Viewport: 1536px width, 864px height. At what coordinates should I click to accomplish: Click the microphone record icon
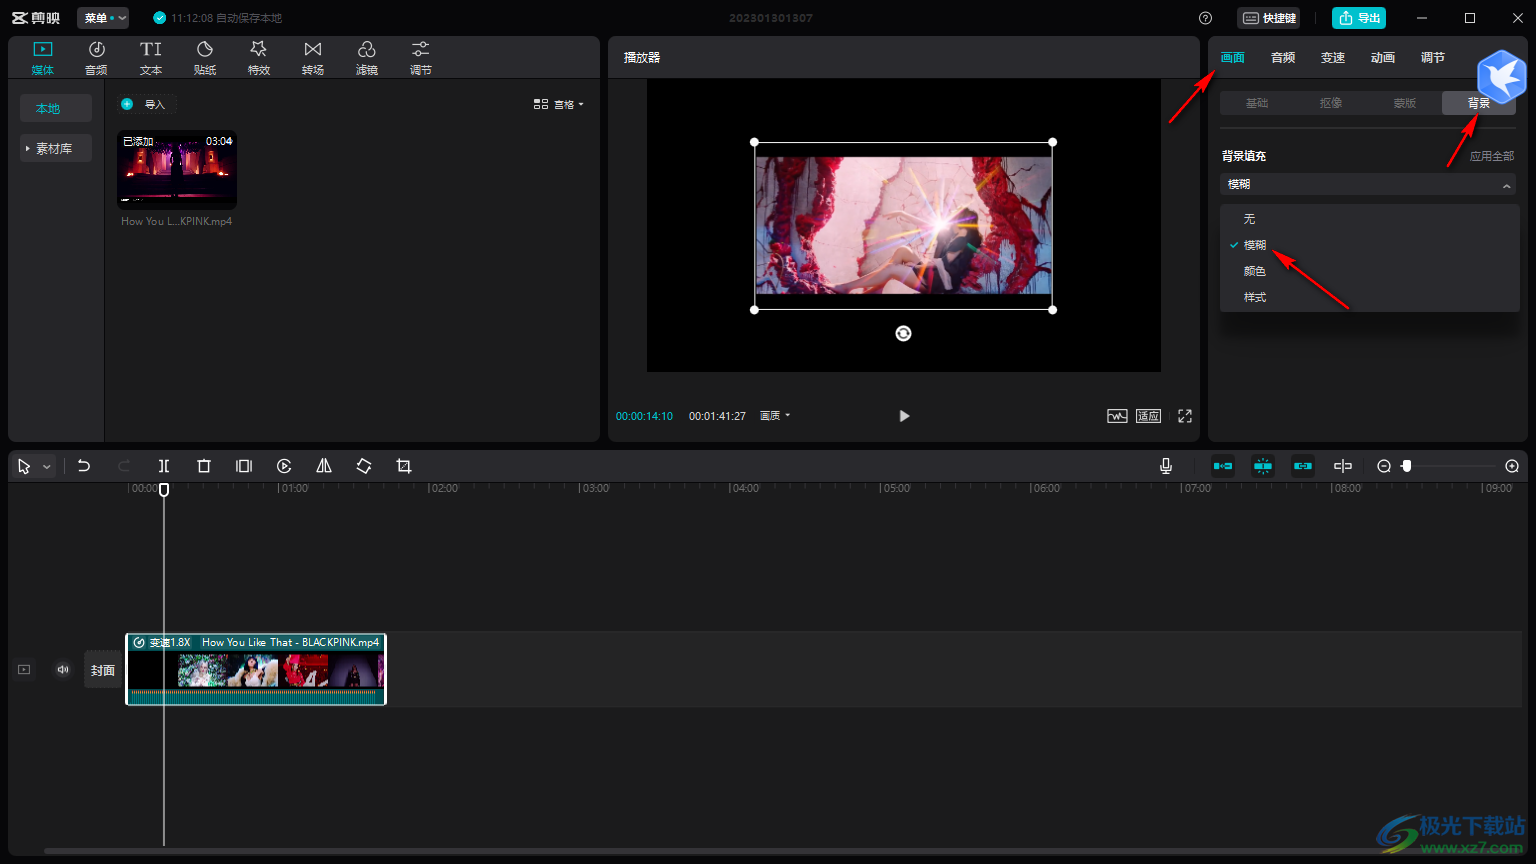[1166, 466]
